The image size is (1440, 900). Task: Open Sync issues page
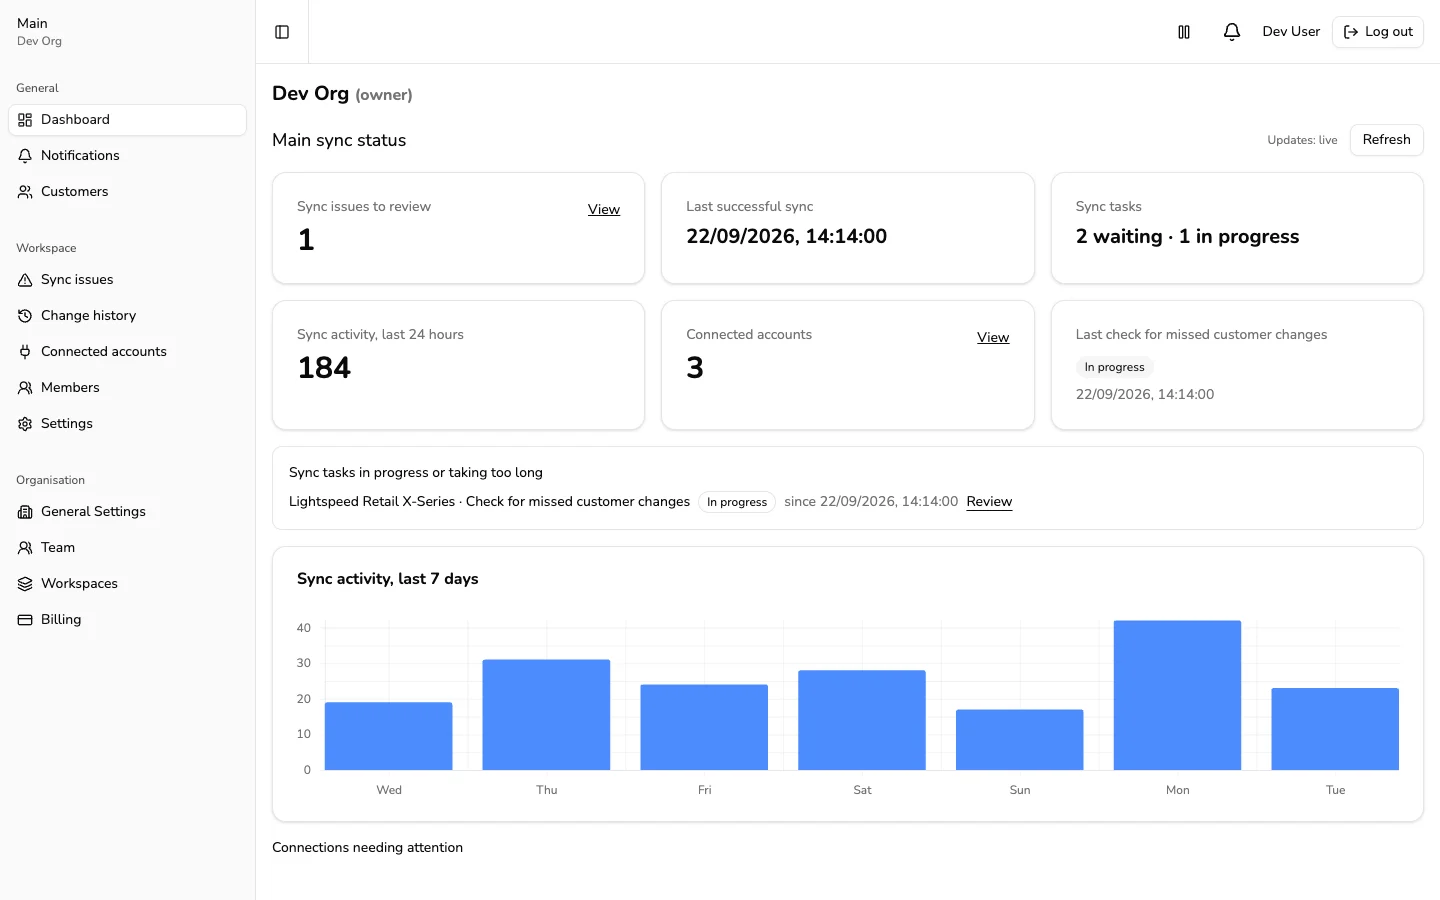(x=127, y=280)
